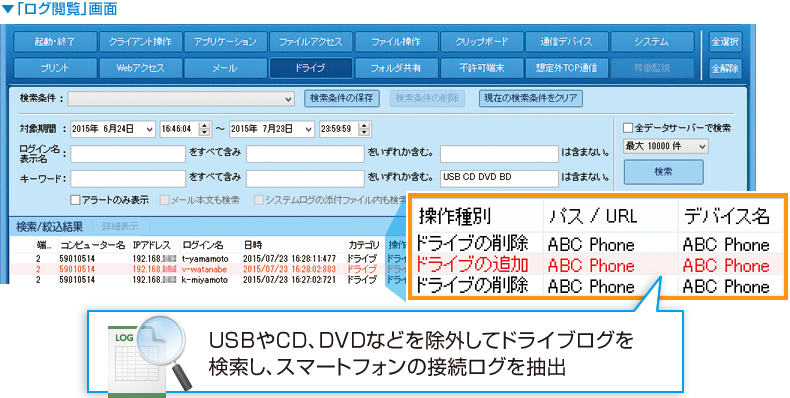Select the ファイルアクセス category button
The height and width of the screenshot is (398, 790).
click(310, 42)
